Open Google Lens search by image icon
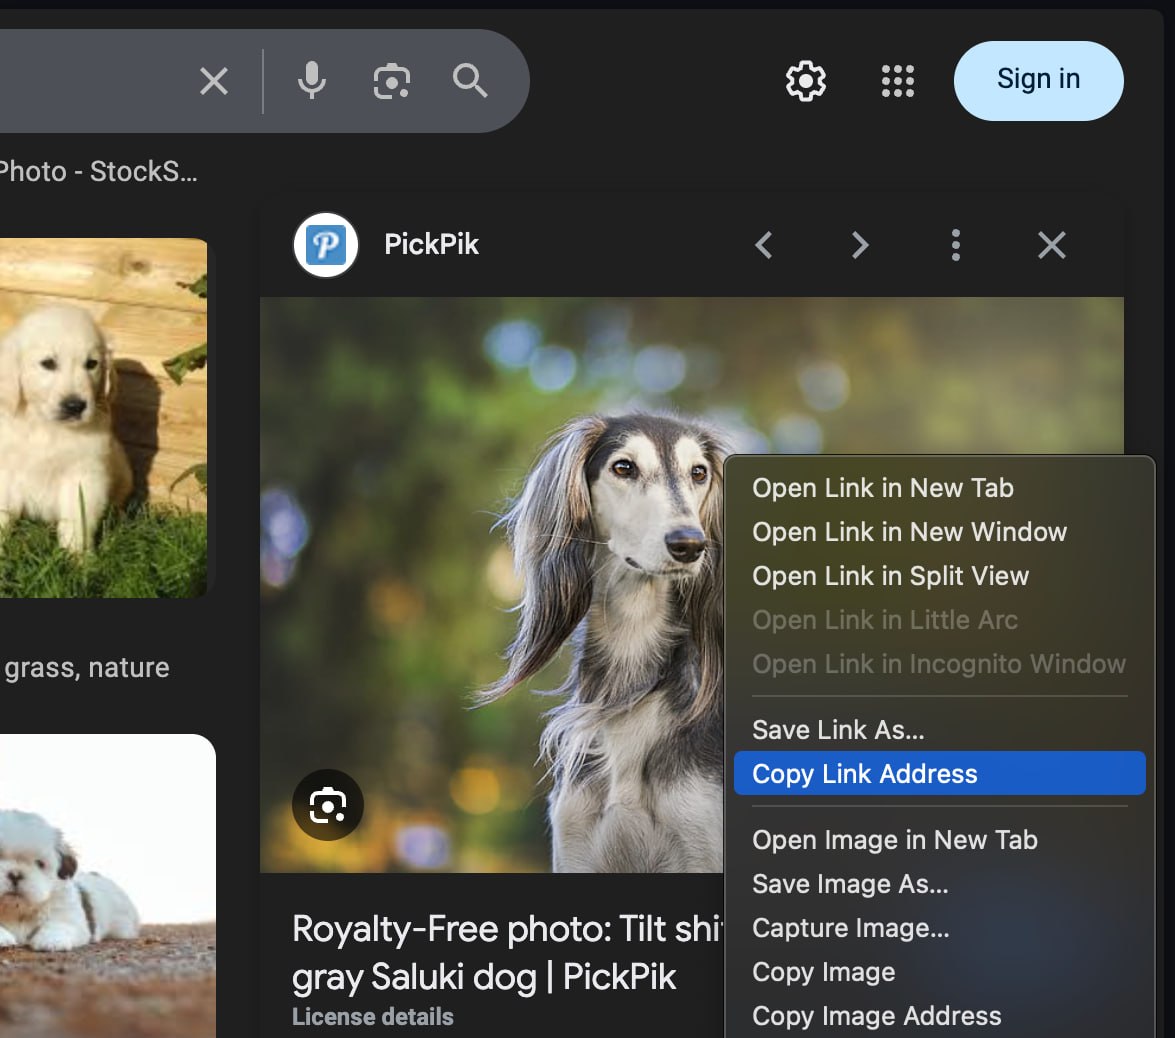This screenshot has width=1175, height=1038. 391,81
